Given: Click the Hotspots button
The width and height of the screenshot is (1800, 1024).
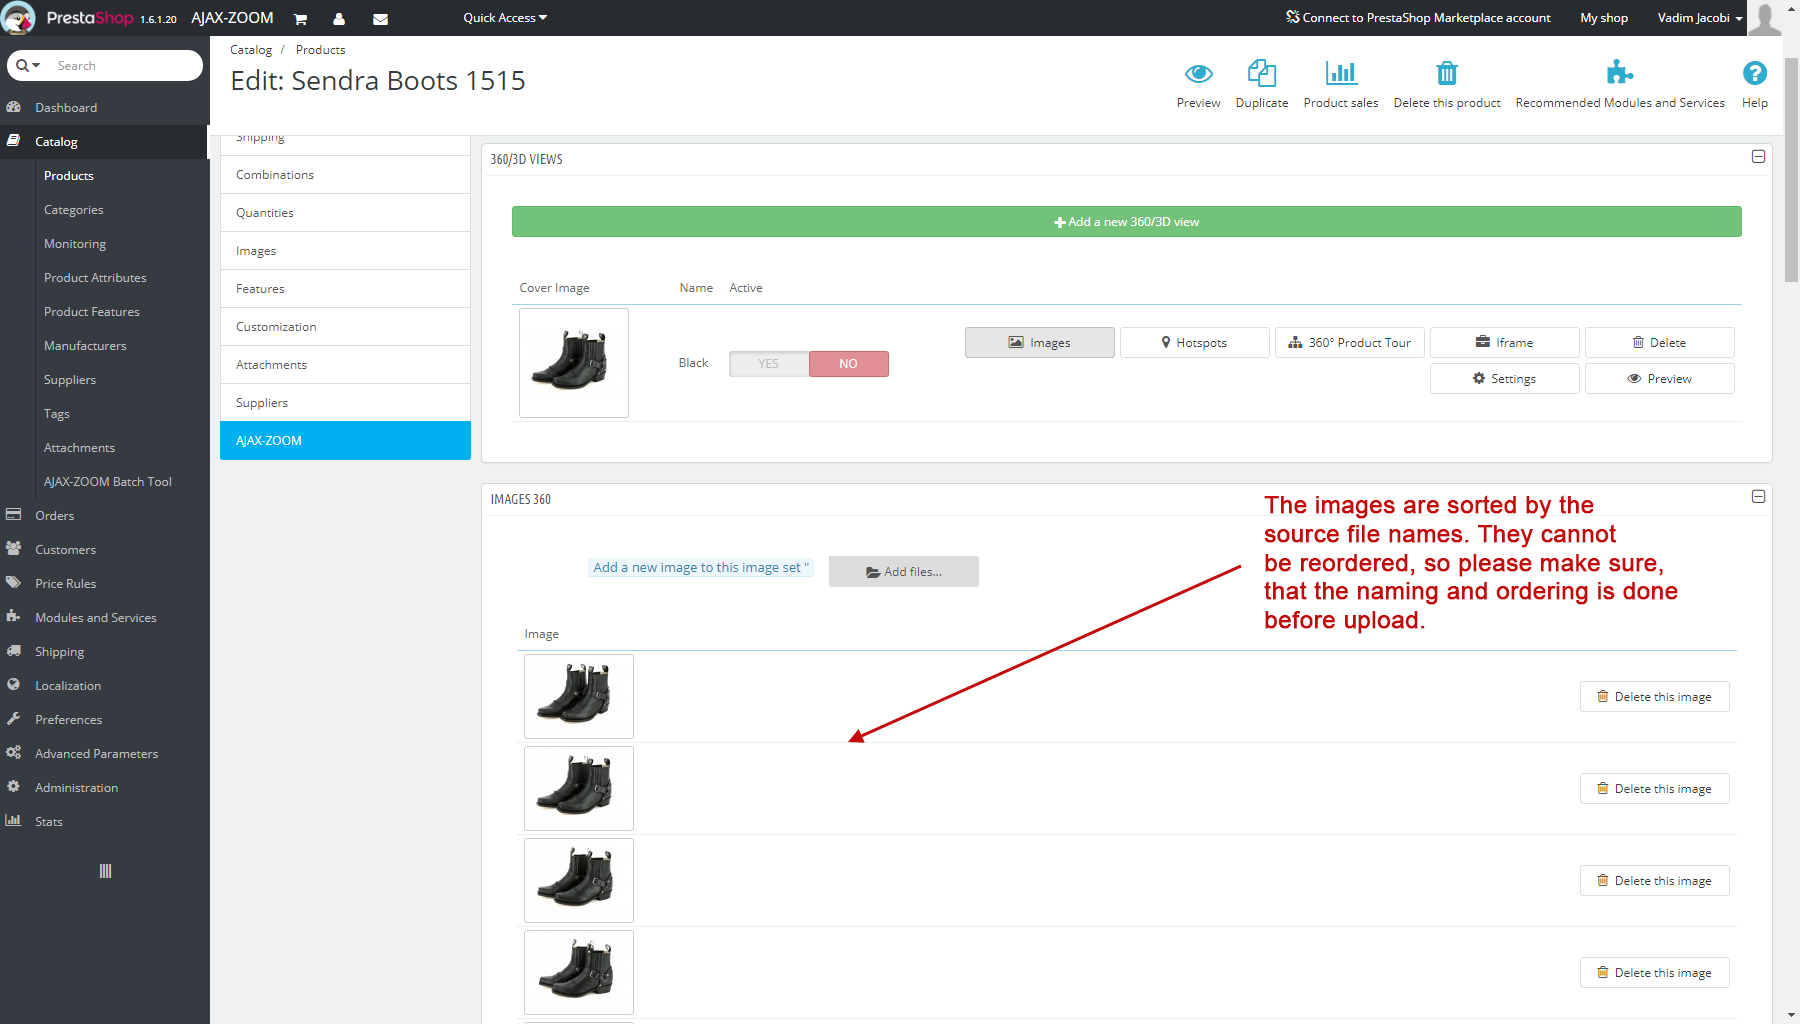Looking at the screenshot, I should tap(1194, 342).
